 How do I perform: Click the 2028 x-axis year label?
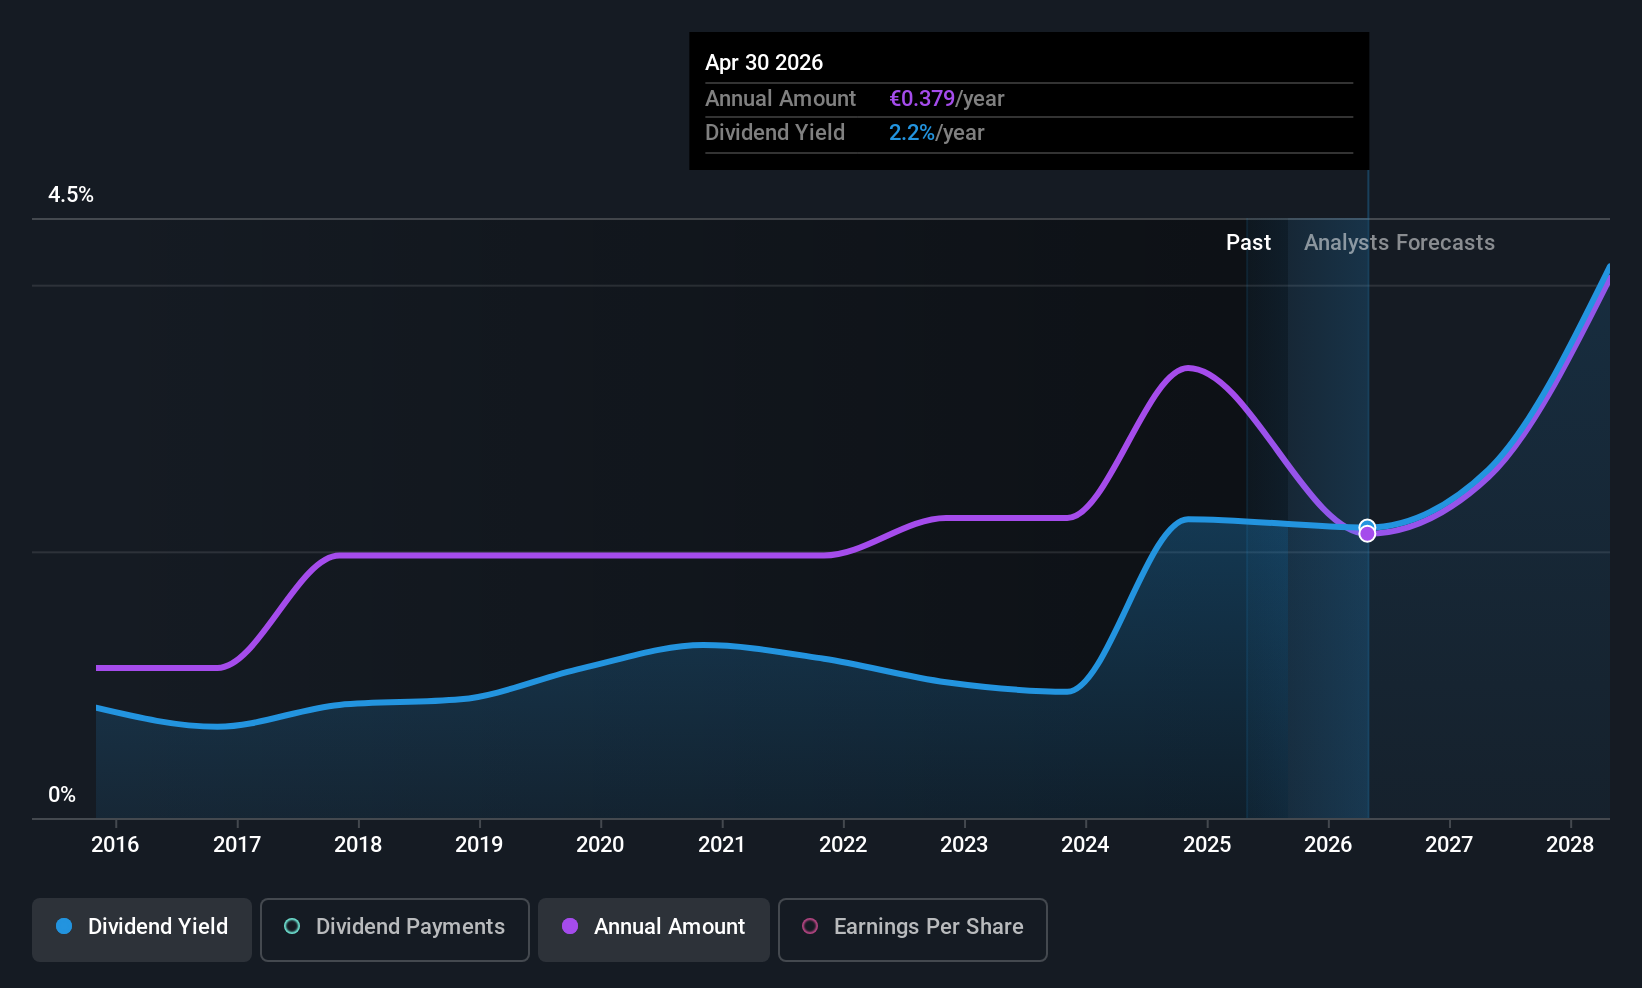pyautogui.click(x=1570, y=844)
